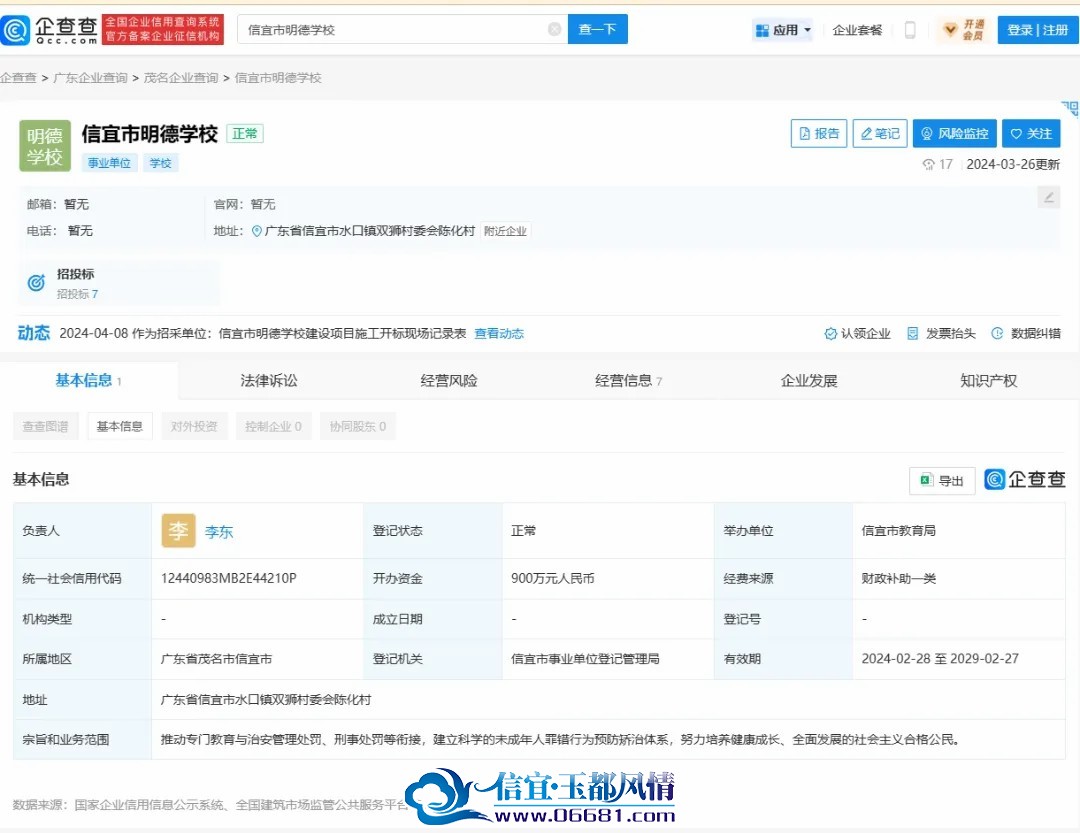The height and width of the screenshot is (833, 1080).
Task: Select the 查查图谱 sub-tab
Action: pyautogui.click(x=45, y=426)
